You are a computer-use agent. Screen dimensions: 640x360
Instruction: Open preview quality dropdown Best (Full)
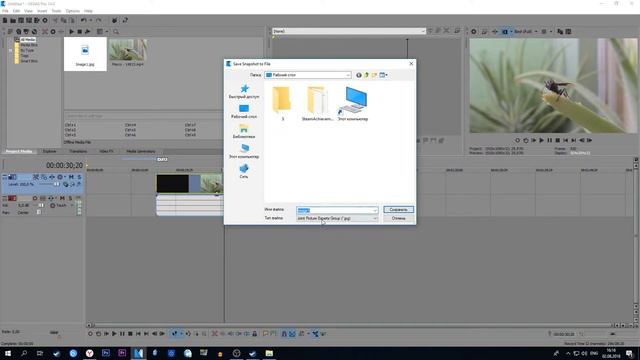click(525, 31)
